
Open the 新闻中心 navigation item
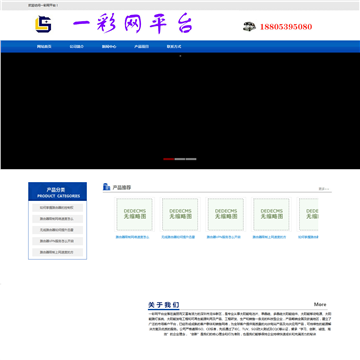coord(109,47)
